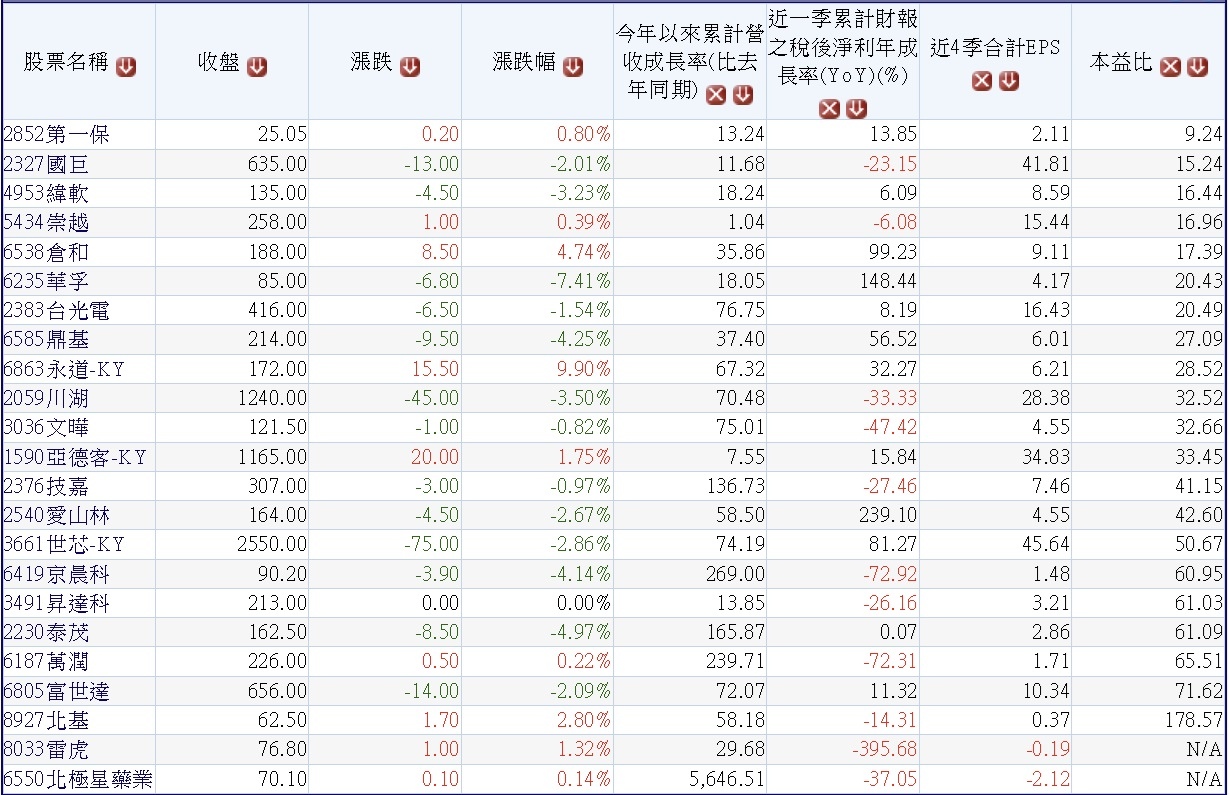Click 6419京晨科 stock name
Viewport: 1229px width, 795px height.
tap(56, 574)
